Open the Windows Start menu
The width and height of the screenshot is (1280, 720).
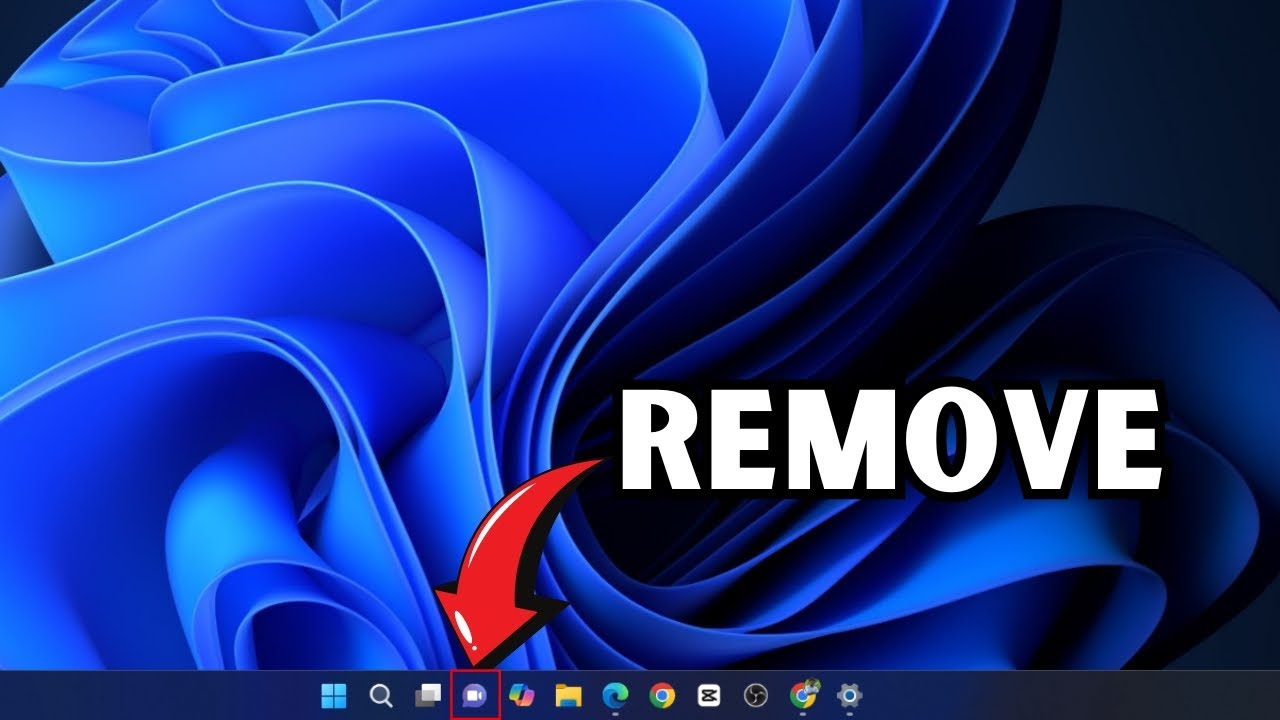(x=334, y=695)
